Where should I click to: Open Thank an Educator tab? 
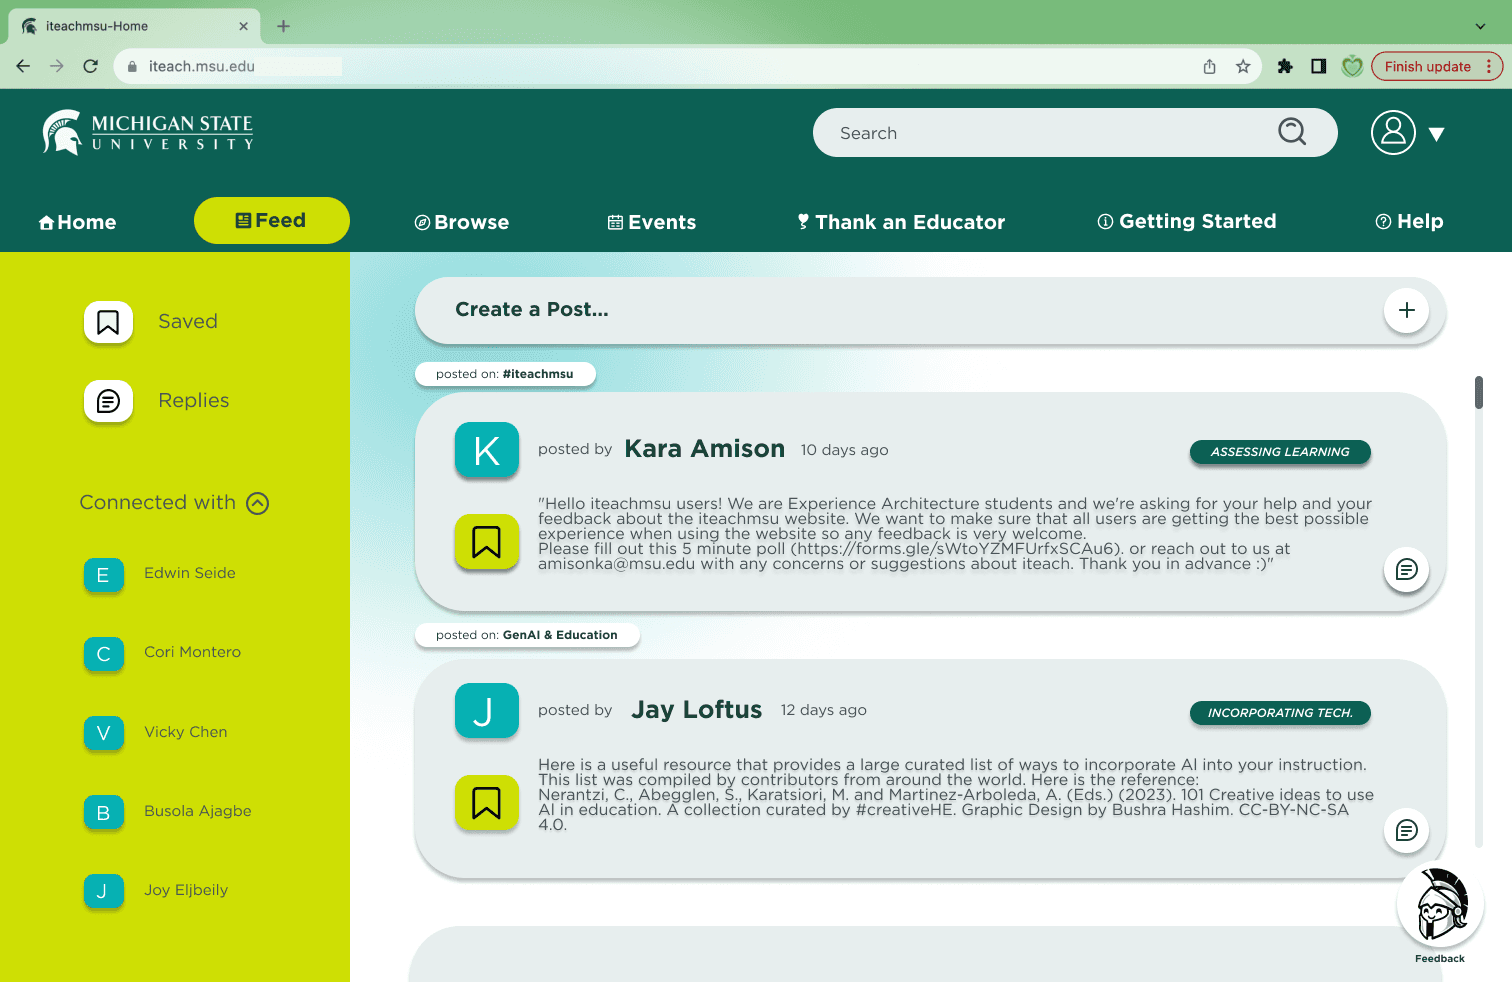point(901,222)
